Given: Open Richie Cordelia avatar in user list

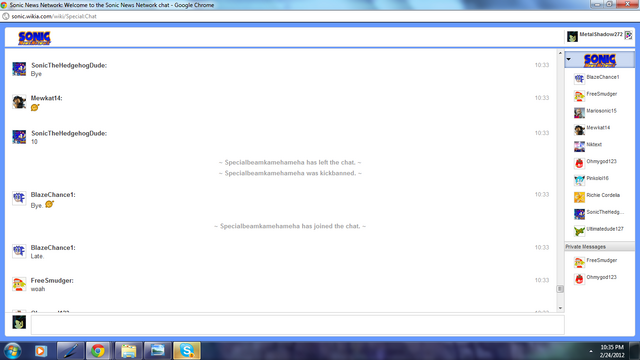Looking at the screenshot, I should (579, 197).
